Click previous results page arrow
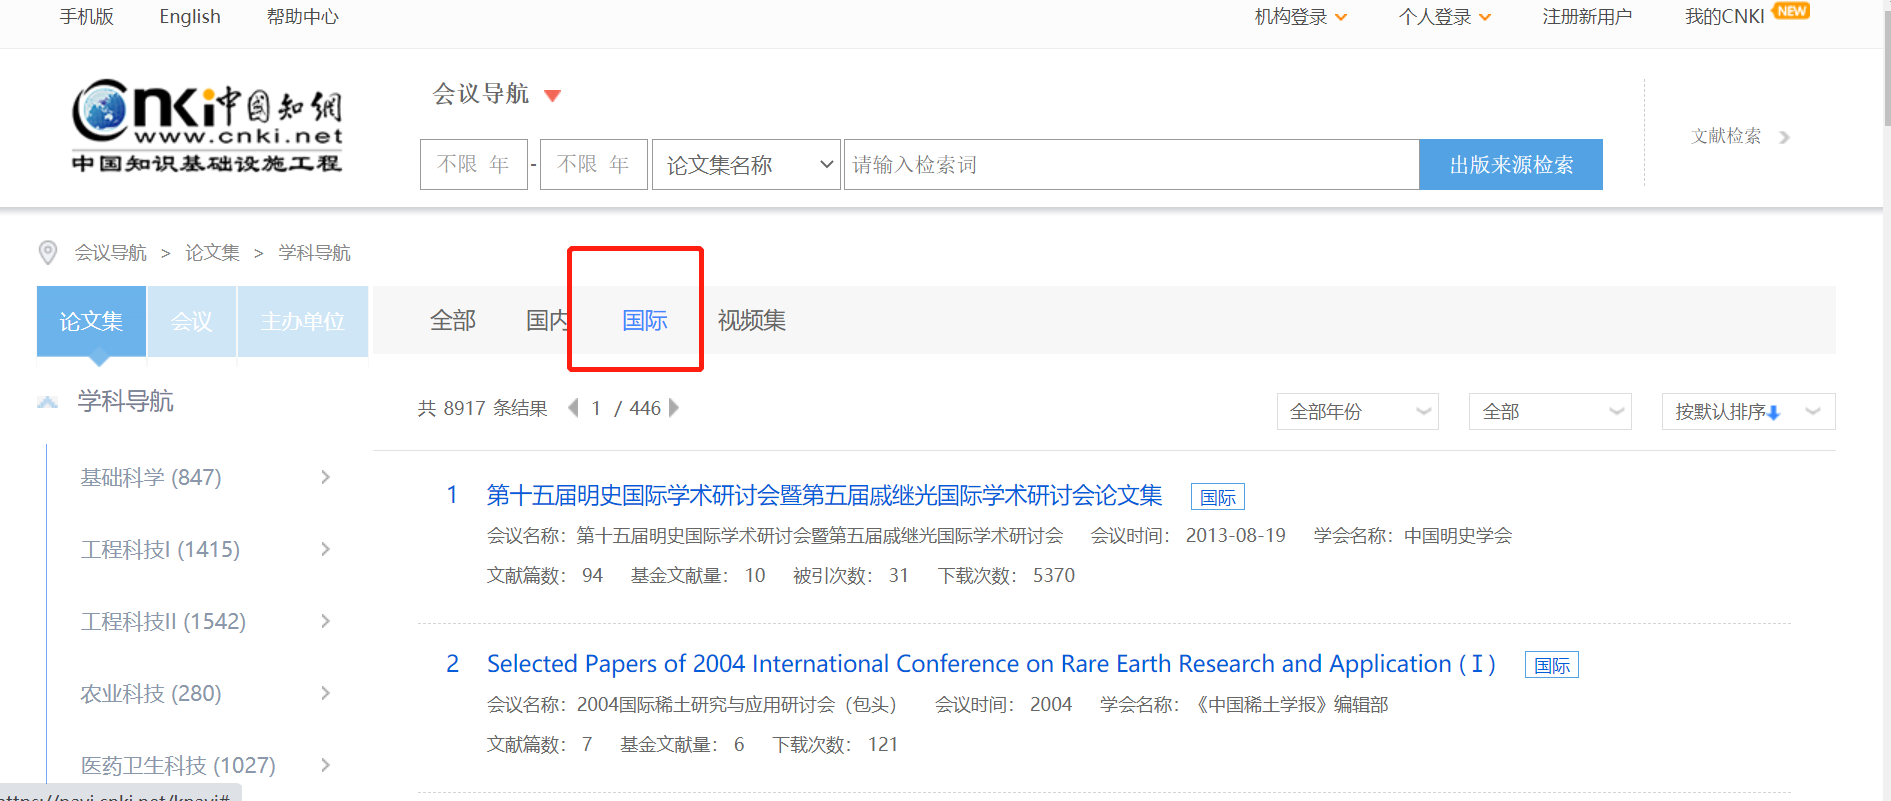 click(x=573, y=408)
